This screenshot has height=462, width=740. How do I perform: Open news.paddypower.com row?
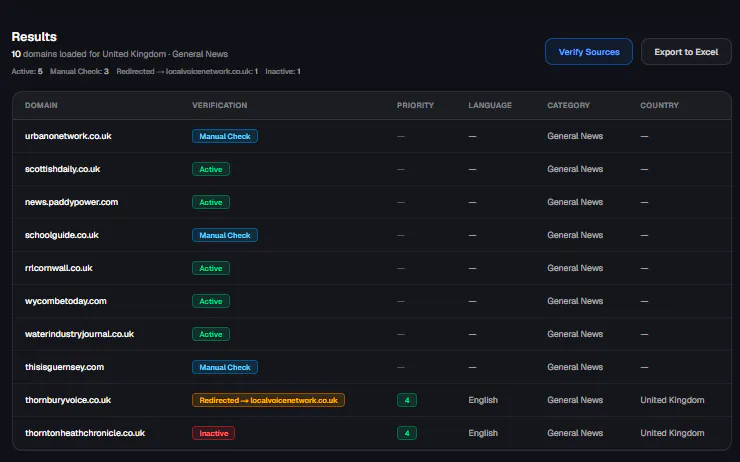pos(372,202)
